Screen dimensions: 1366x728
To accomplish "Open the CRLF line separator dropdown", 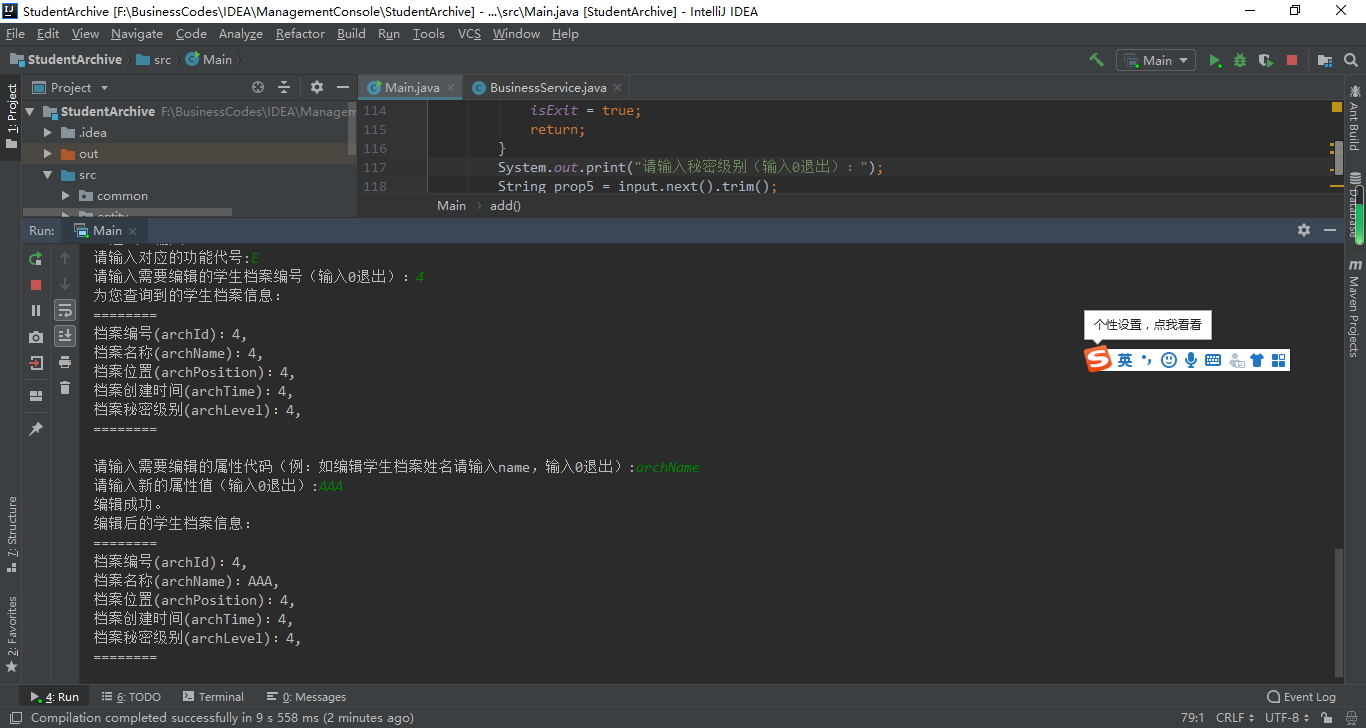I will [x=1235, y=717].
